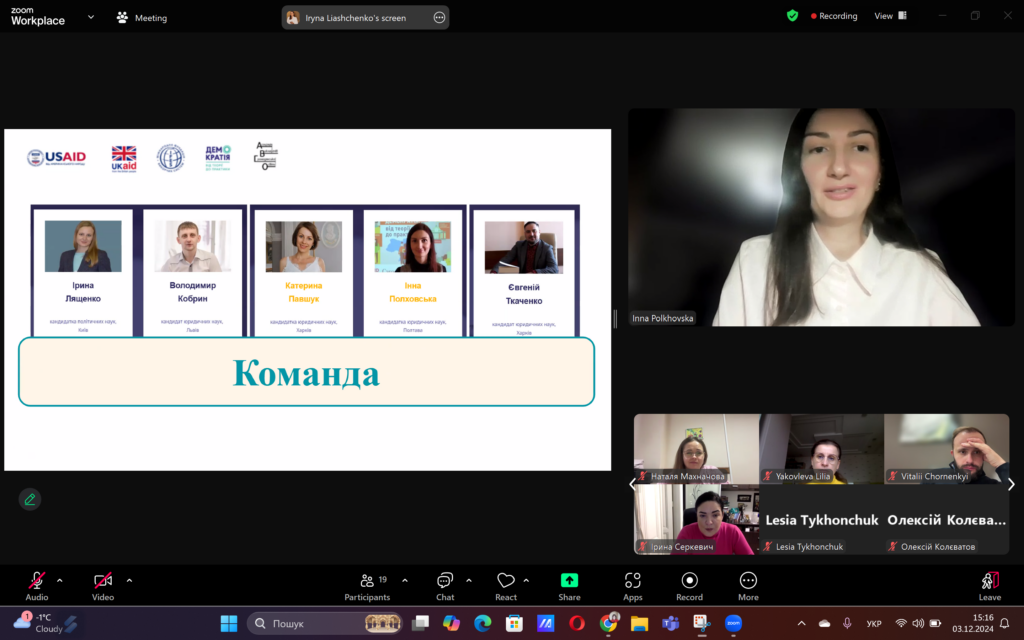Screen dimensions: 1024x640
Task: Open the More options menu
Action: tap(748, 586)
